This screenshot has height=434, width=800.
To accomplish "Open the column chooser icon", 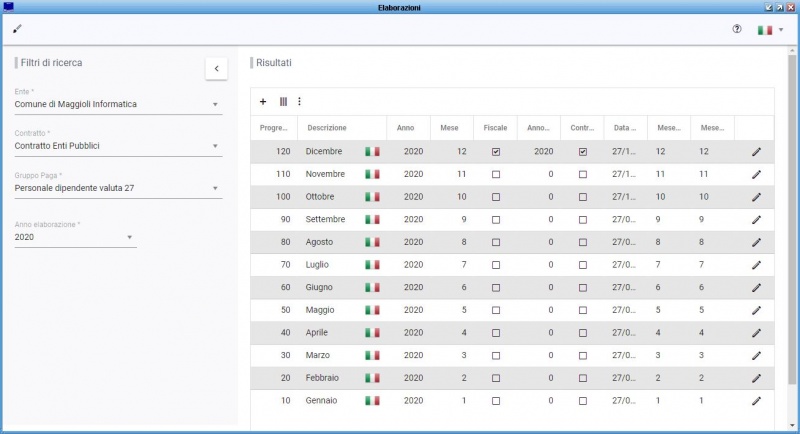I will (283, 101).
